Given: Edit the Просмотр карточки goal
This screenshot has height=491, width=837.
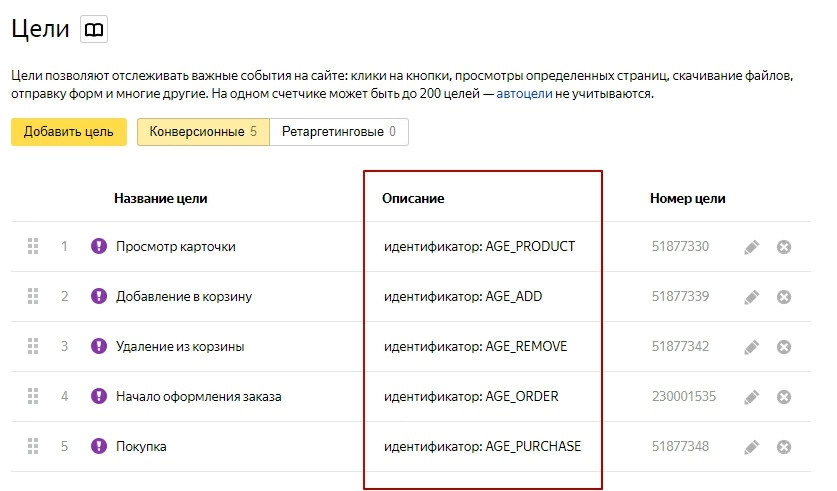Looking at the screenshot, I should coord(752,246).
